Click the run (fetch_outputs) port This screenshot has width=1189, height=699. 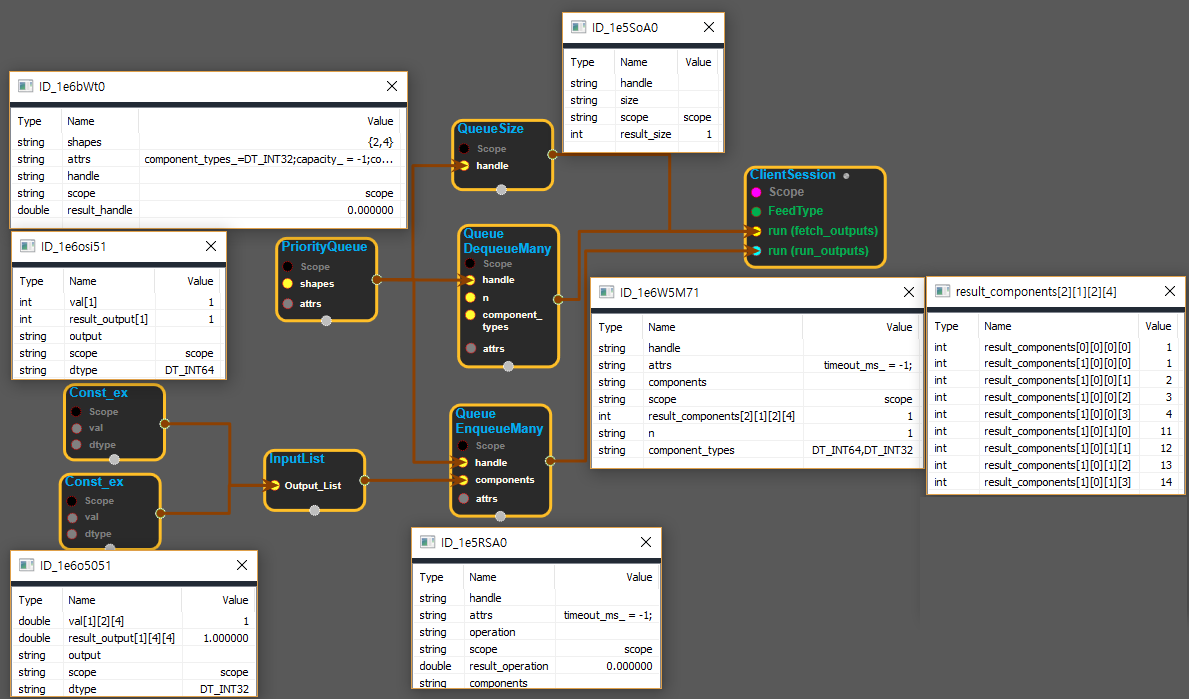tap(757, 231)
